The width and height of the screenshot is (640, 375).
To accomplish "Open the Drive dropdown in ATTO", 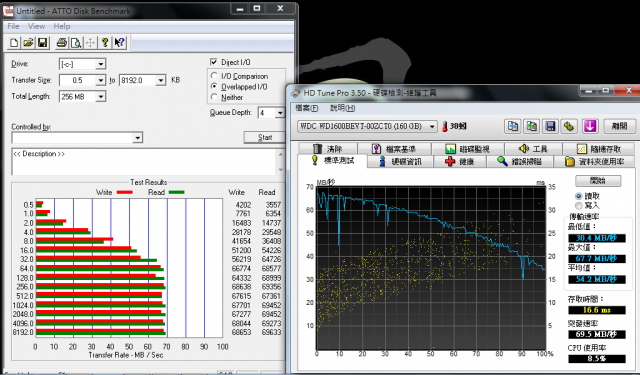I will point(100,64).
